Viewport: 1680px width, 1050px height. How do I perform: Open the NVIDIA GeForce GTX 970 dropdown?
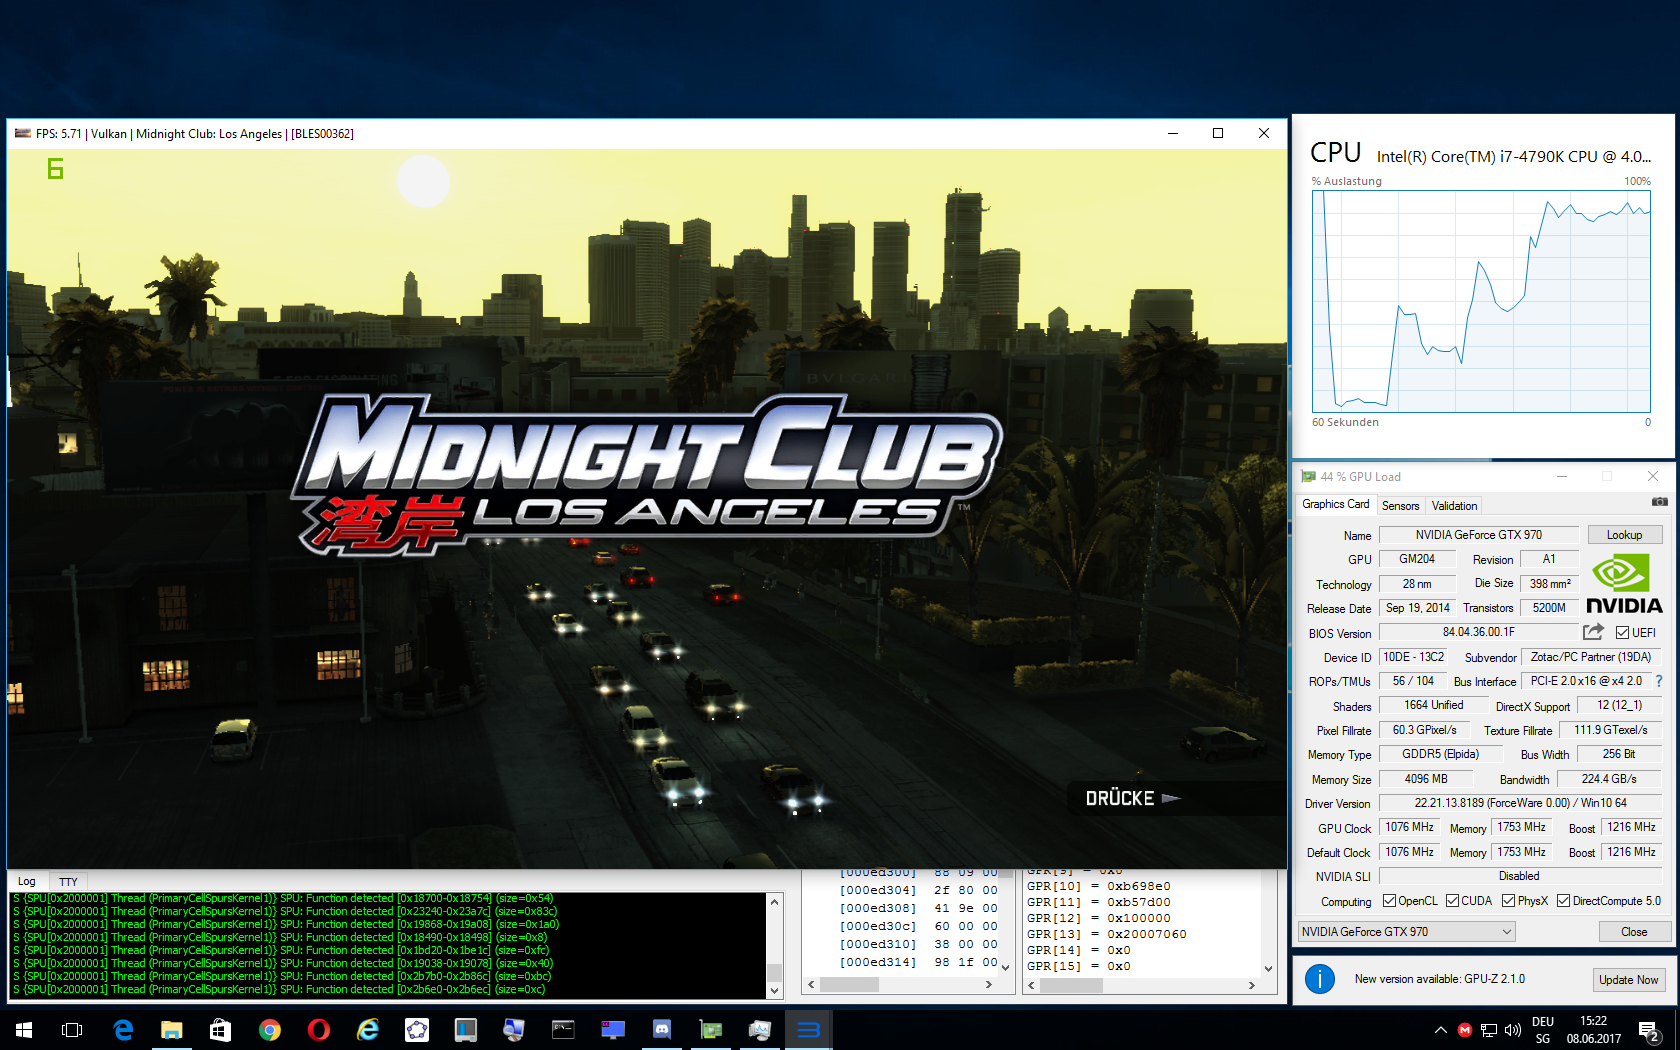[1406, 932]
